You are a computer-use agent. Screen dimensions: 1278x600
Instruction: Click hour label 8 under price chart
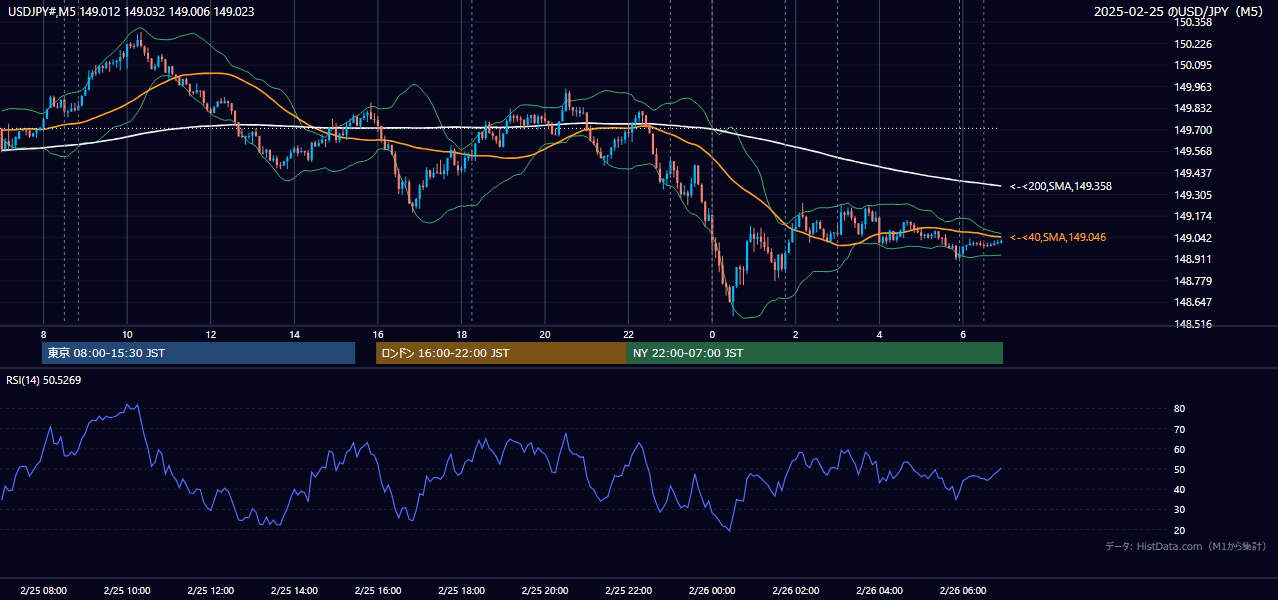tap(43, 334)
